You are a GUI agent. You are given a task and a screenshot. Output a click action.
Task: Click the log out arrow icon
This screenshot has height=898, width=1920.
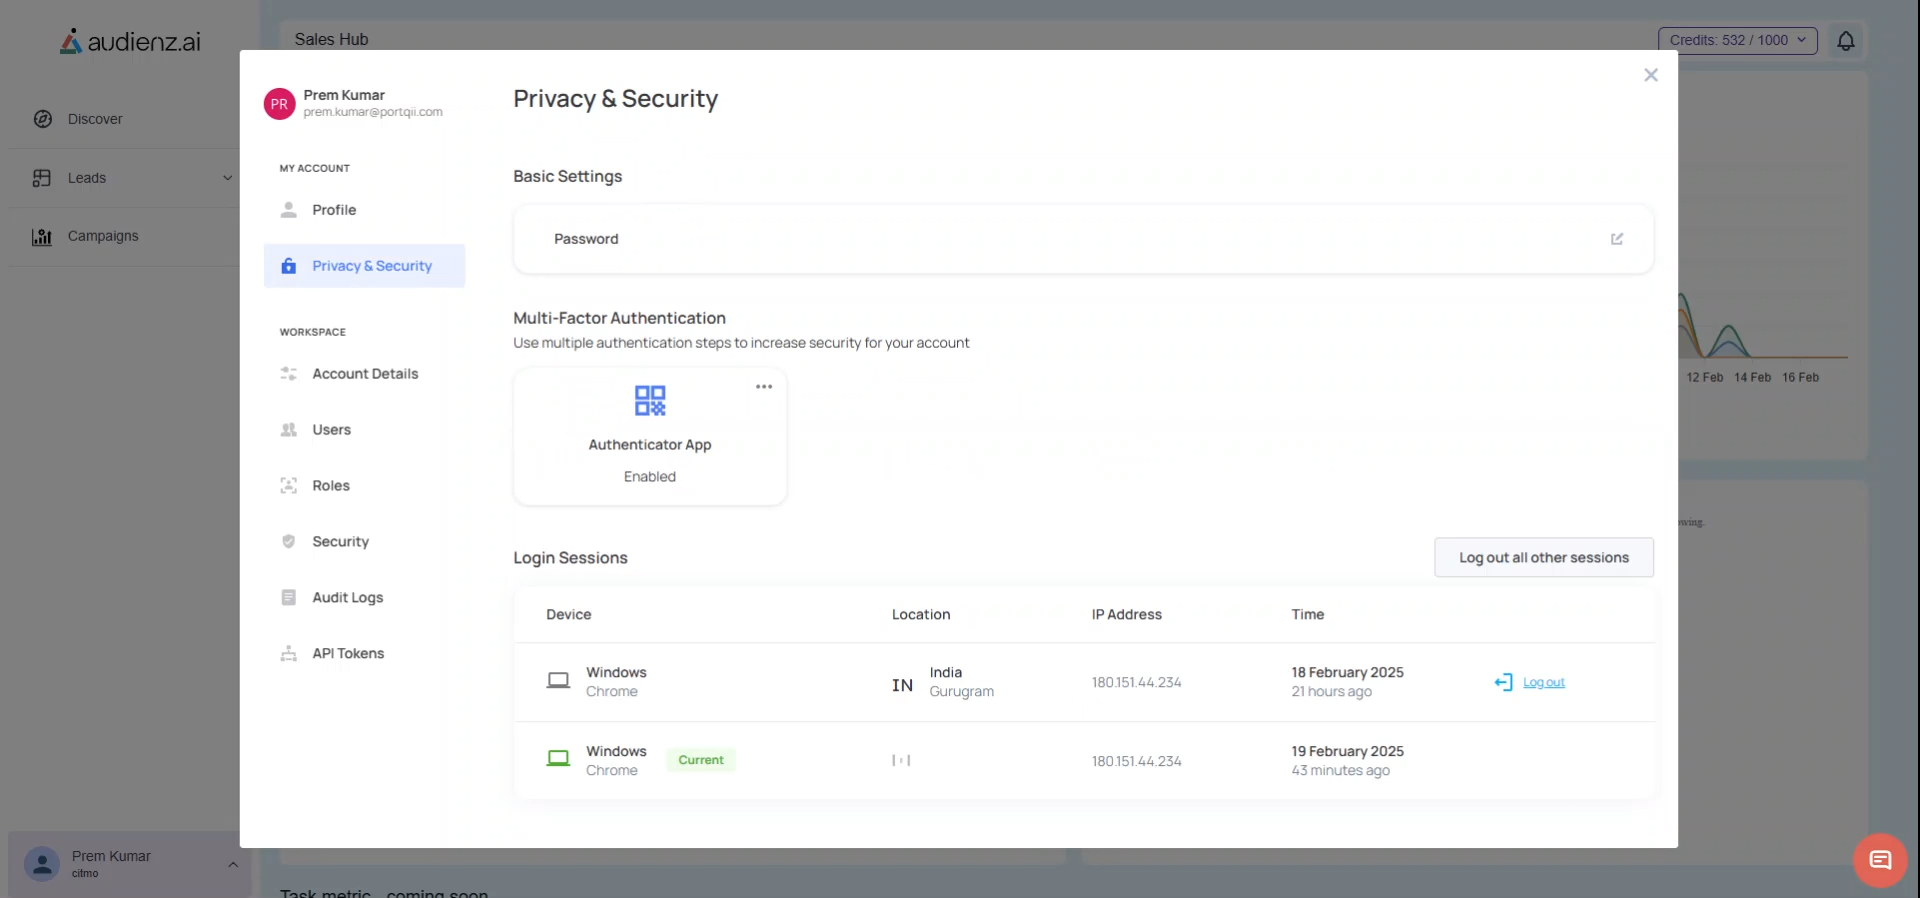[x=1503, y=682]
